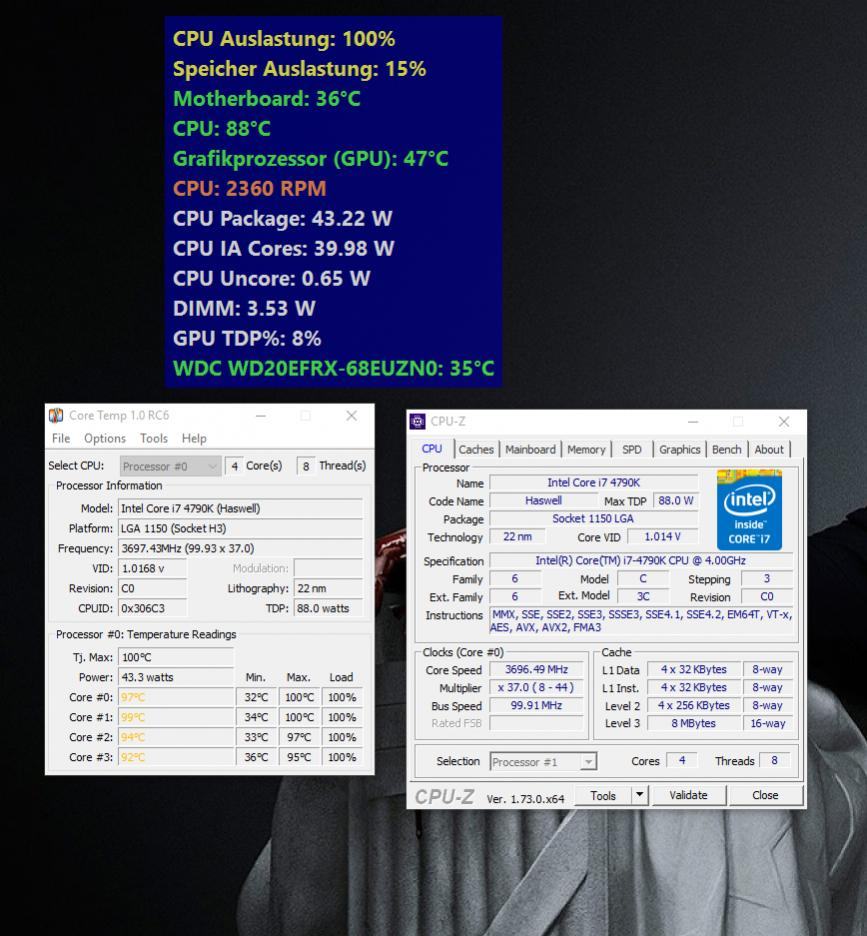This screenshot has width=867, height=936.
Task: Click the Multiplier value 'x 37.0 ( 8 - 44 )'
Action: [x=536, y=688]
